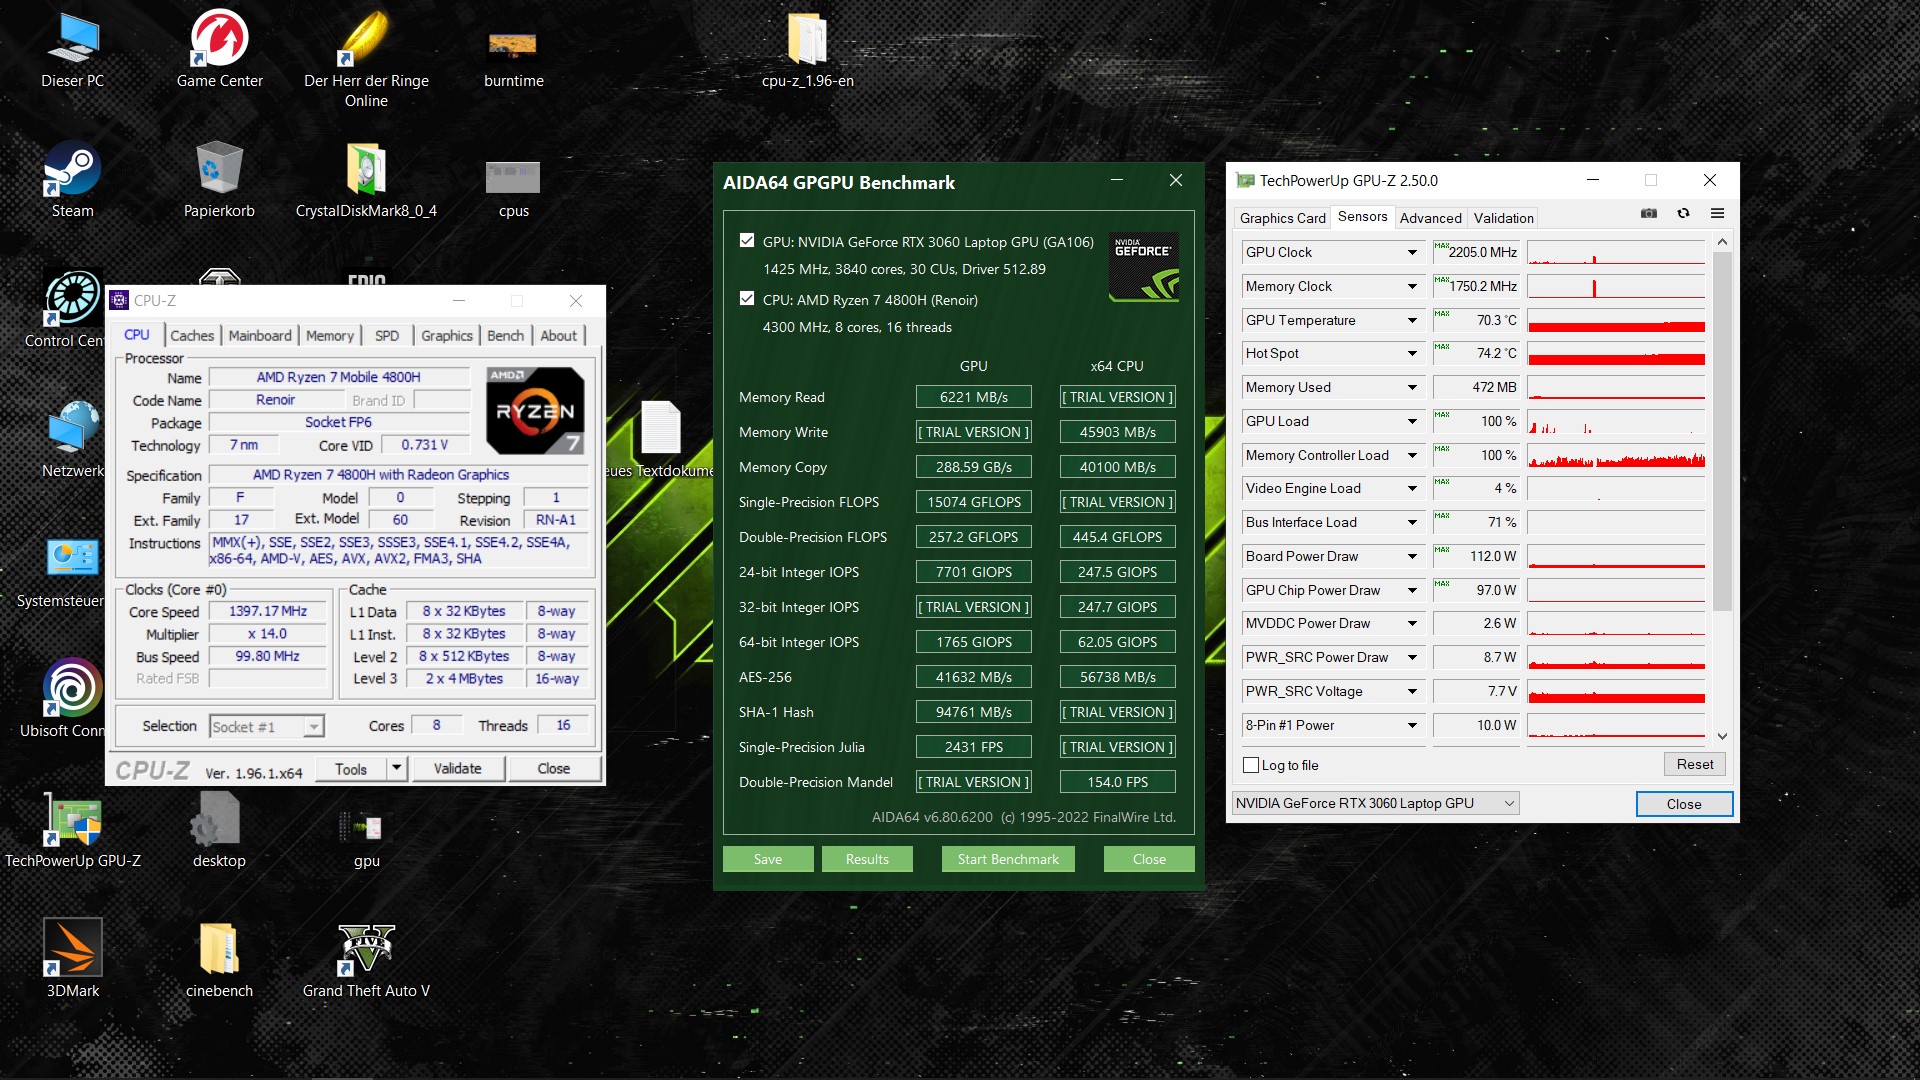Image resolution: width=1920 pixels, height=1080 pixels.
Task: Open cinebench folder icon
Action: pos(219,948)
